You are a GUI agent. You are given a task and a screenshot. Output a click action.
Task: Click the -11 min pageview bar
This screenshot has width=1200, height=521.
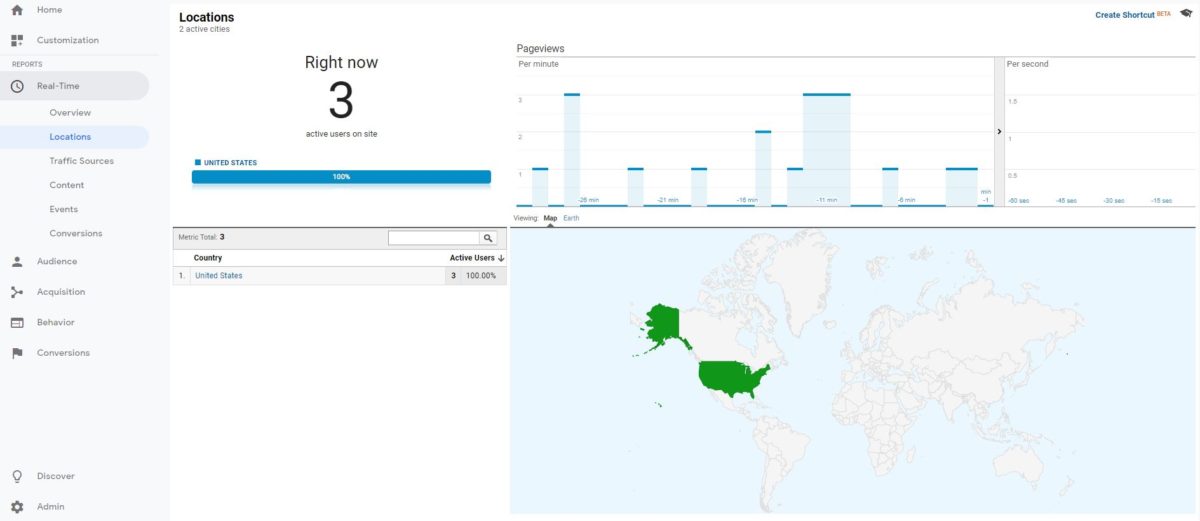pos(827,150)
